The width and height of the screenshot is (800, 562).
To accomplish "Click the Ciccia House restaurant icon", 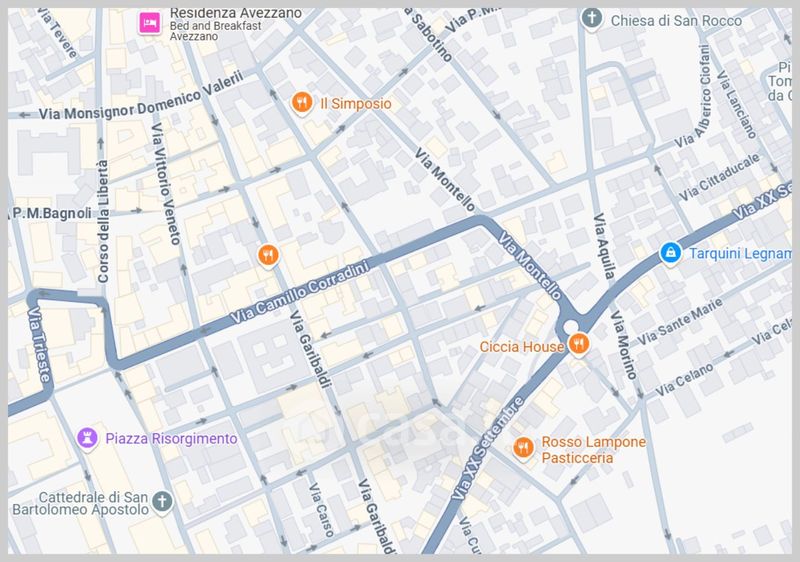I will point(579,344).
